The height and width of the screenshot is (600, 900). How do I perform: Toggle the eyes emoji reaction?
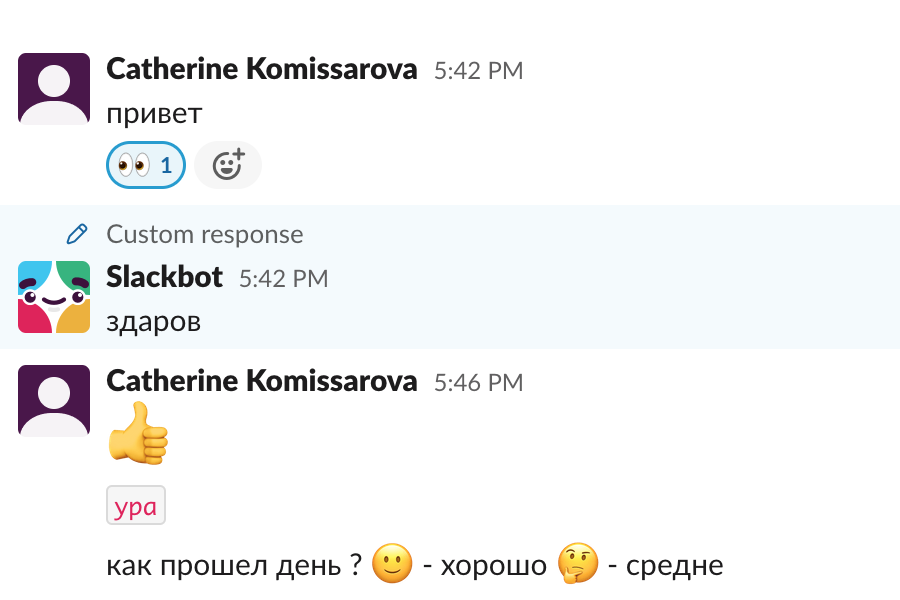(x=145, y=165)
